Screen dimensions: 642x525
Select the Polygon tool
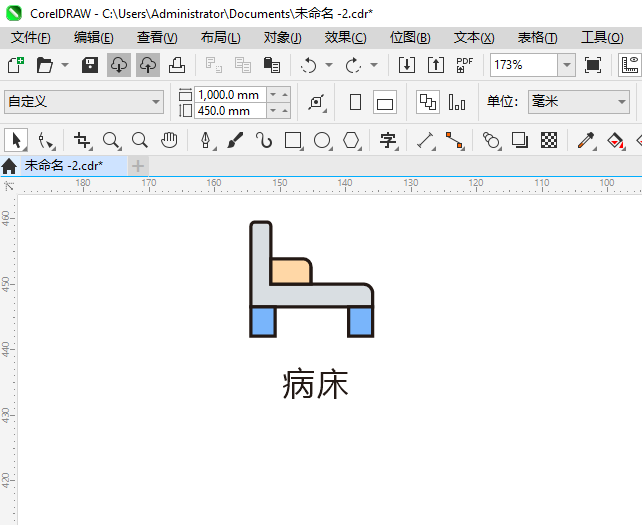pos(351,140)
